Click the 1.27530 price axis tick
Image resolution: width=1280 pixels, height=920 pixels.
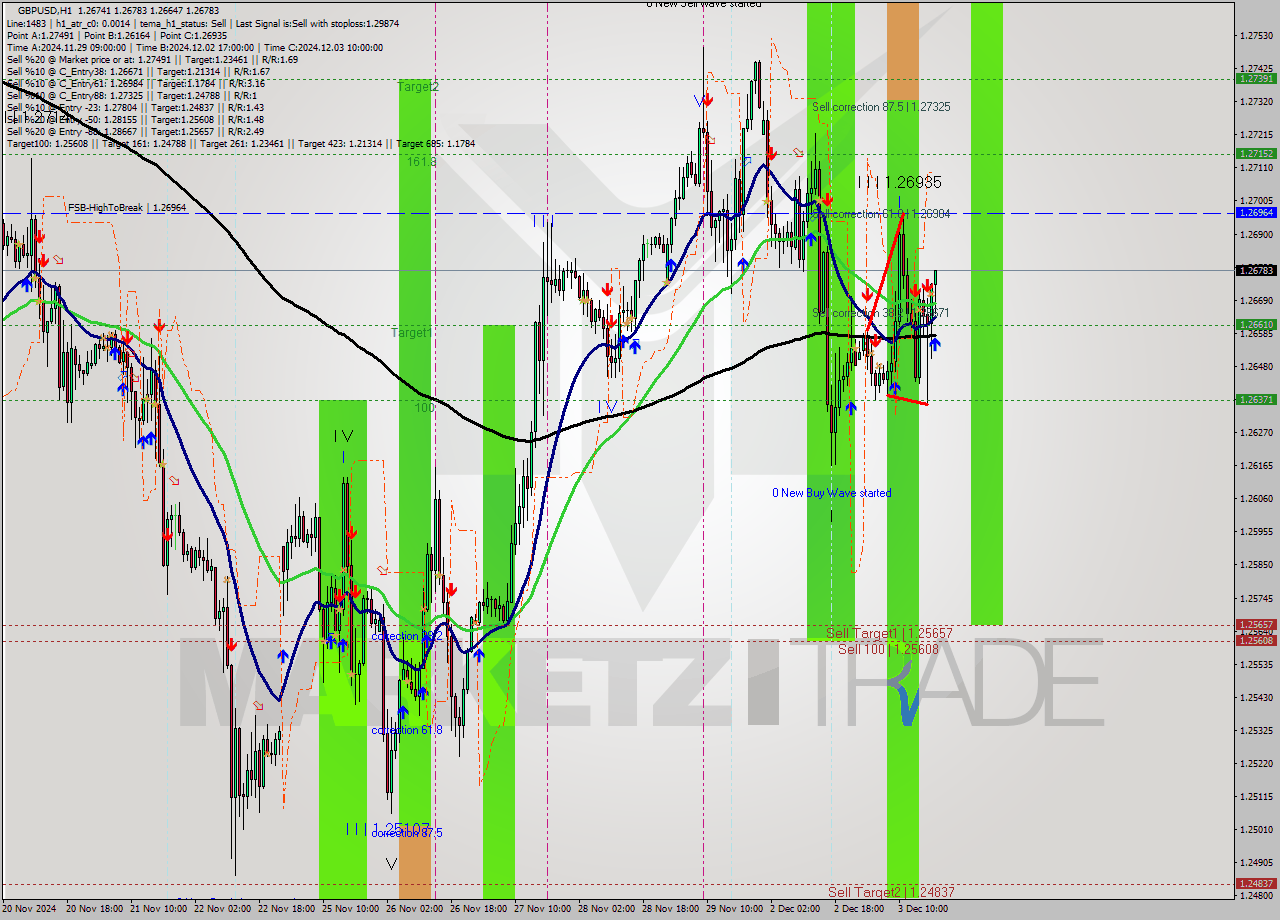coord(1256,36)
